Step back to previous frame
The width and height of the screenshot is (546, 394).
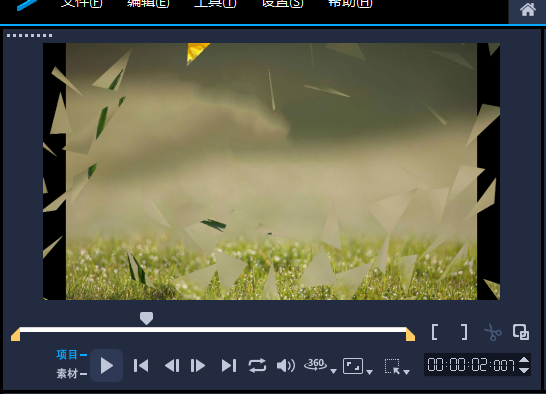(x=172, y=366)
